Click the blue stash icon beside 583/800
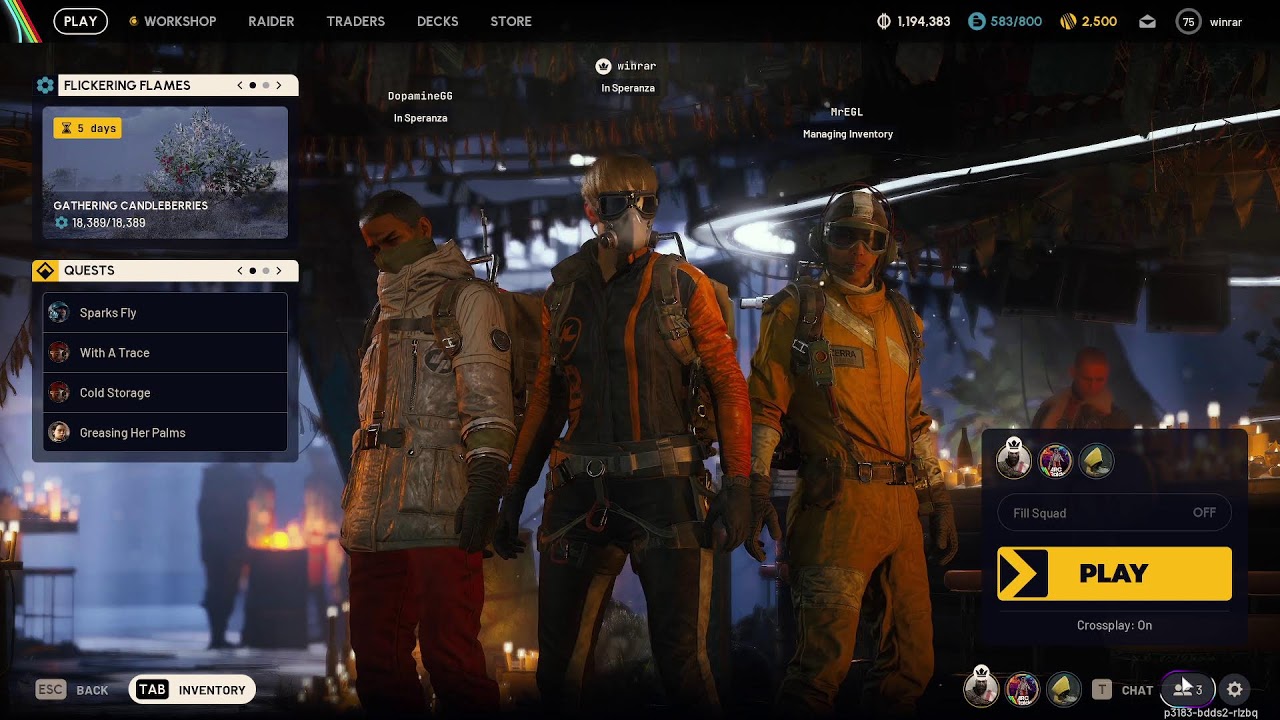This screenshot has height=720, width=1280. tap(977, 21)
